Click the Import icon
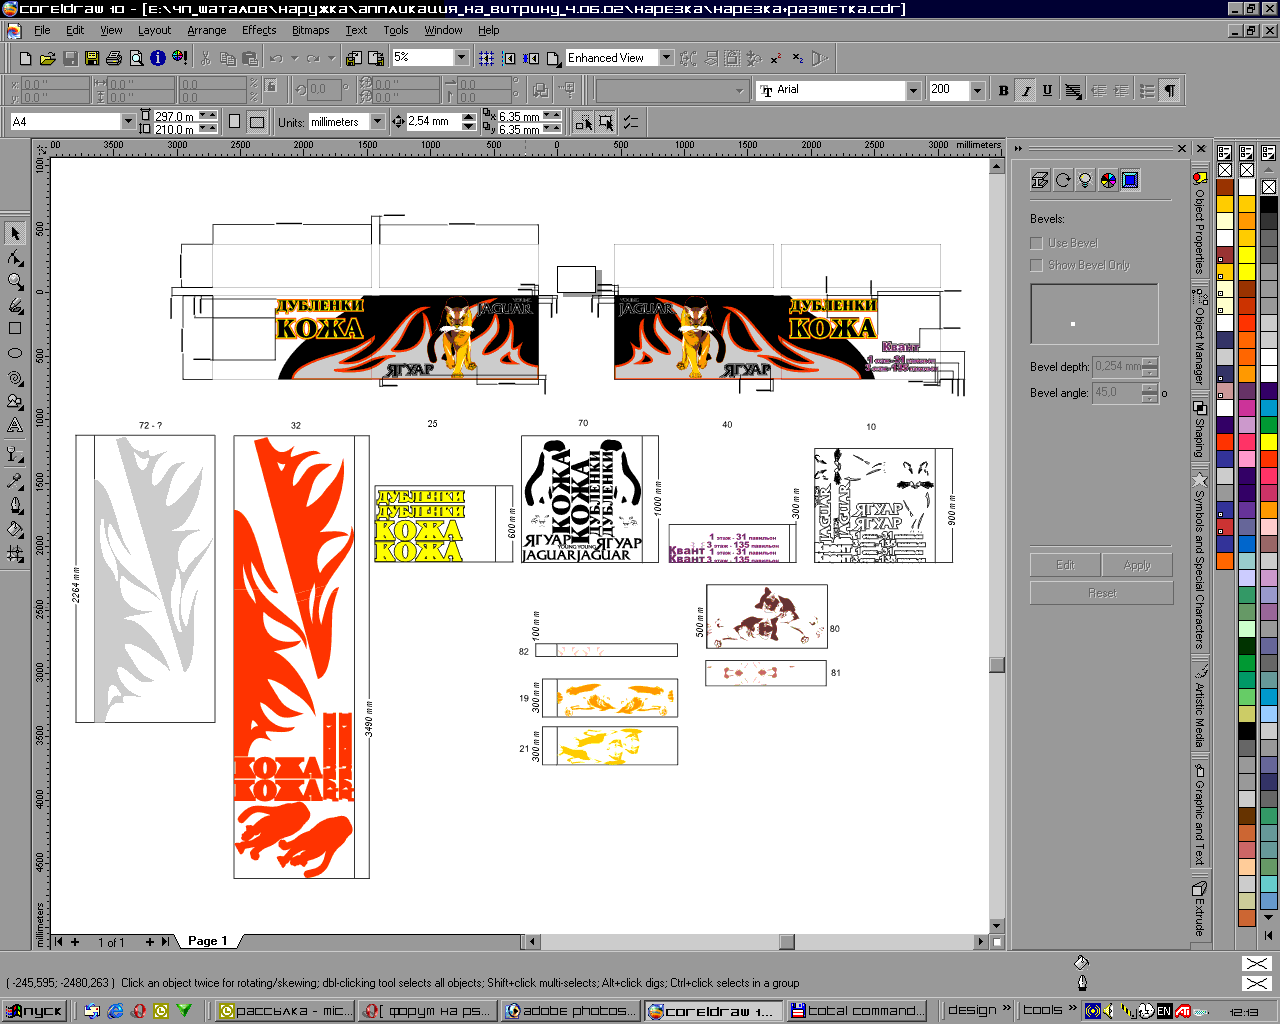The height and width of the screenshot is (1024, 1280). coord(354,58)
